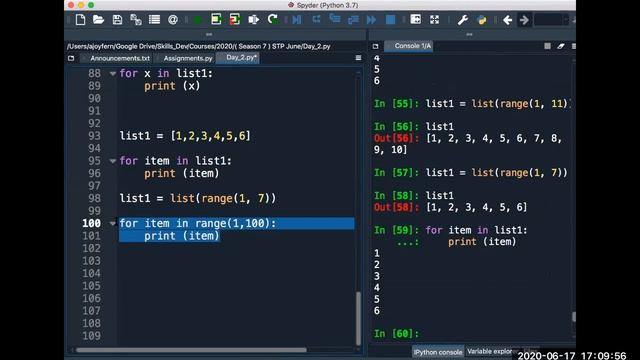Image resolution: width=640 pixels, height=360 pixels.
Task: Switch to the Assignments.py tab
Action: pyautogui.click(x=188, y=58)
